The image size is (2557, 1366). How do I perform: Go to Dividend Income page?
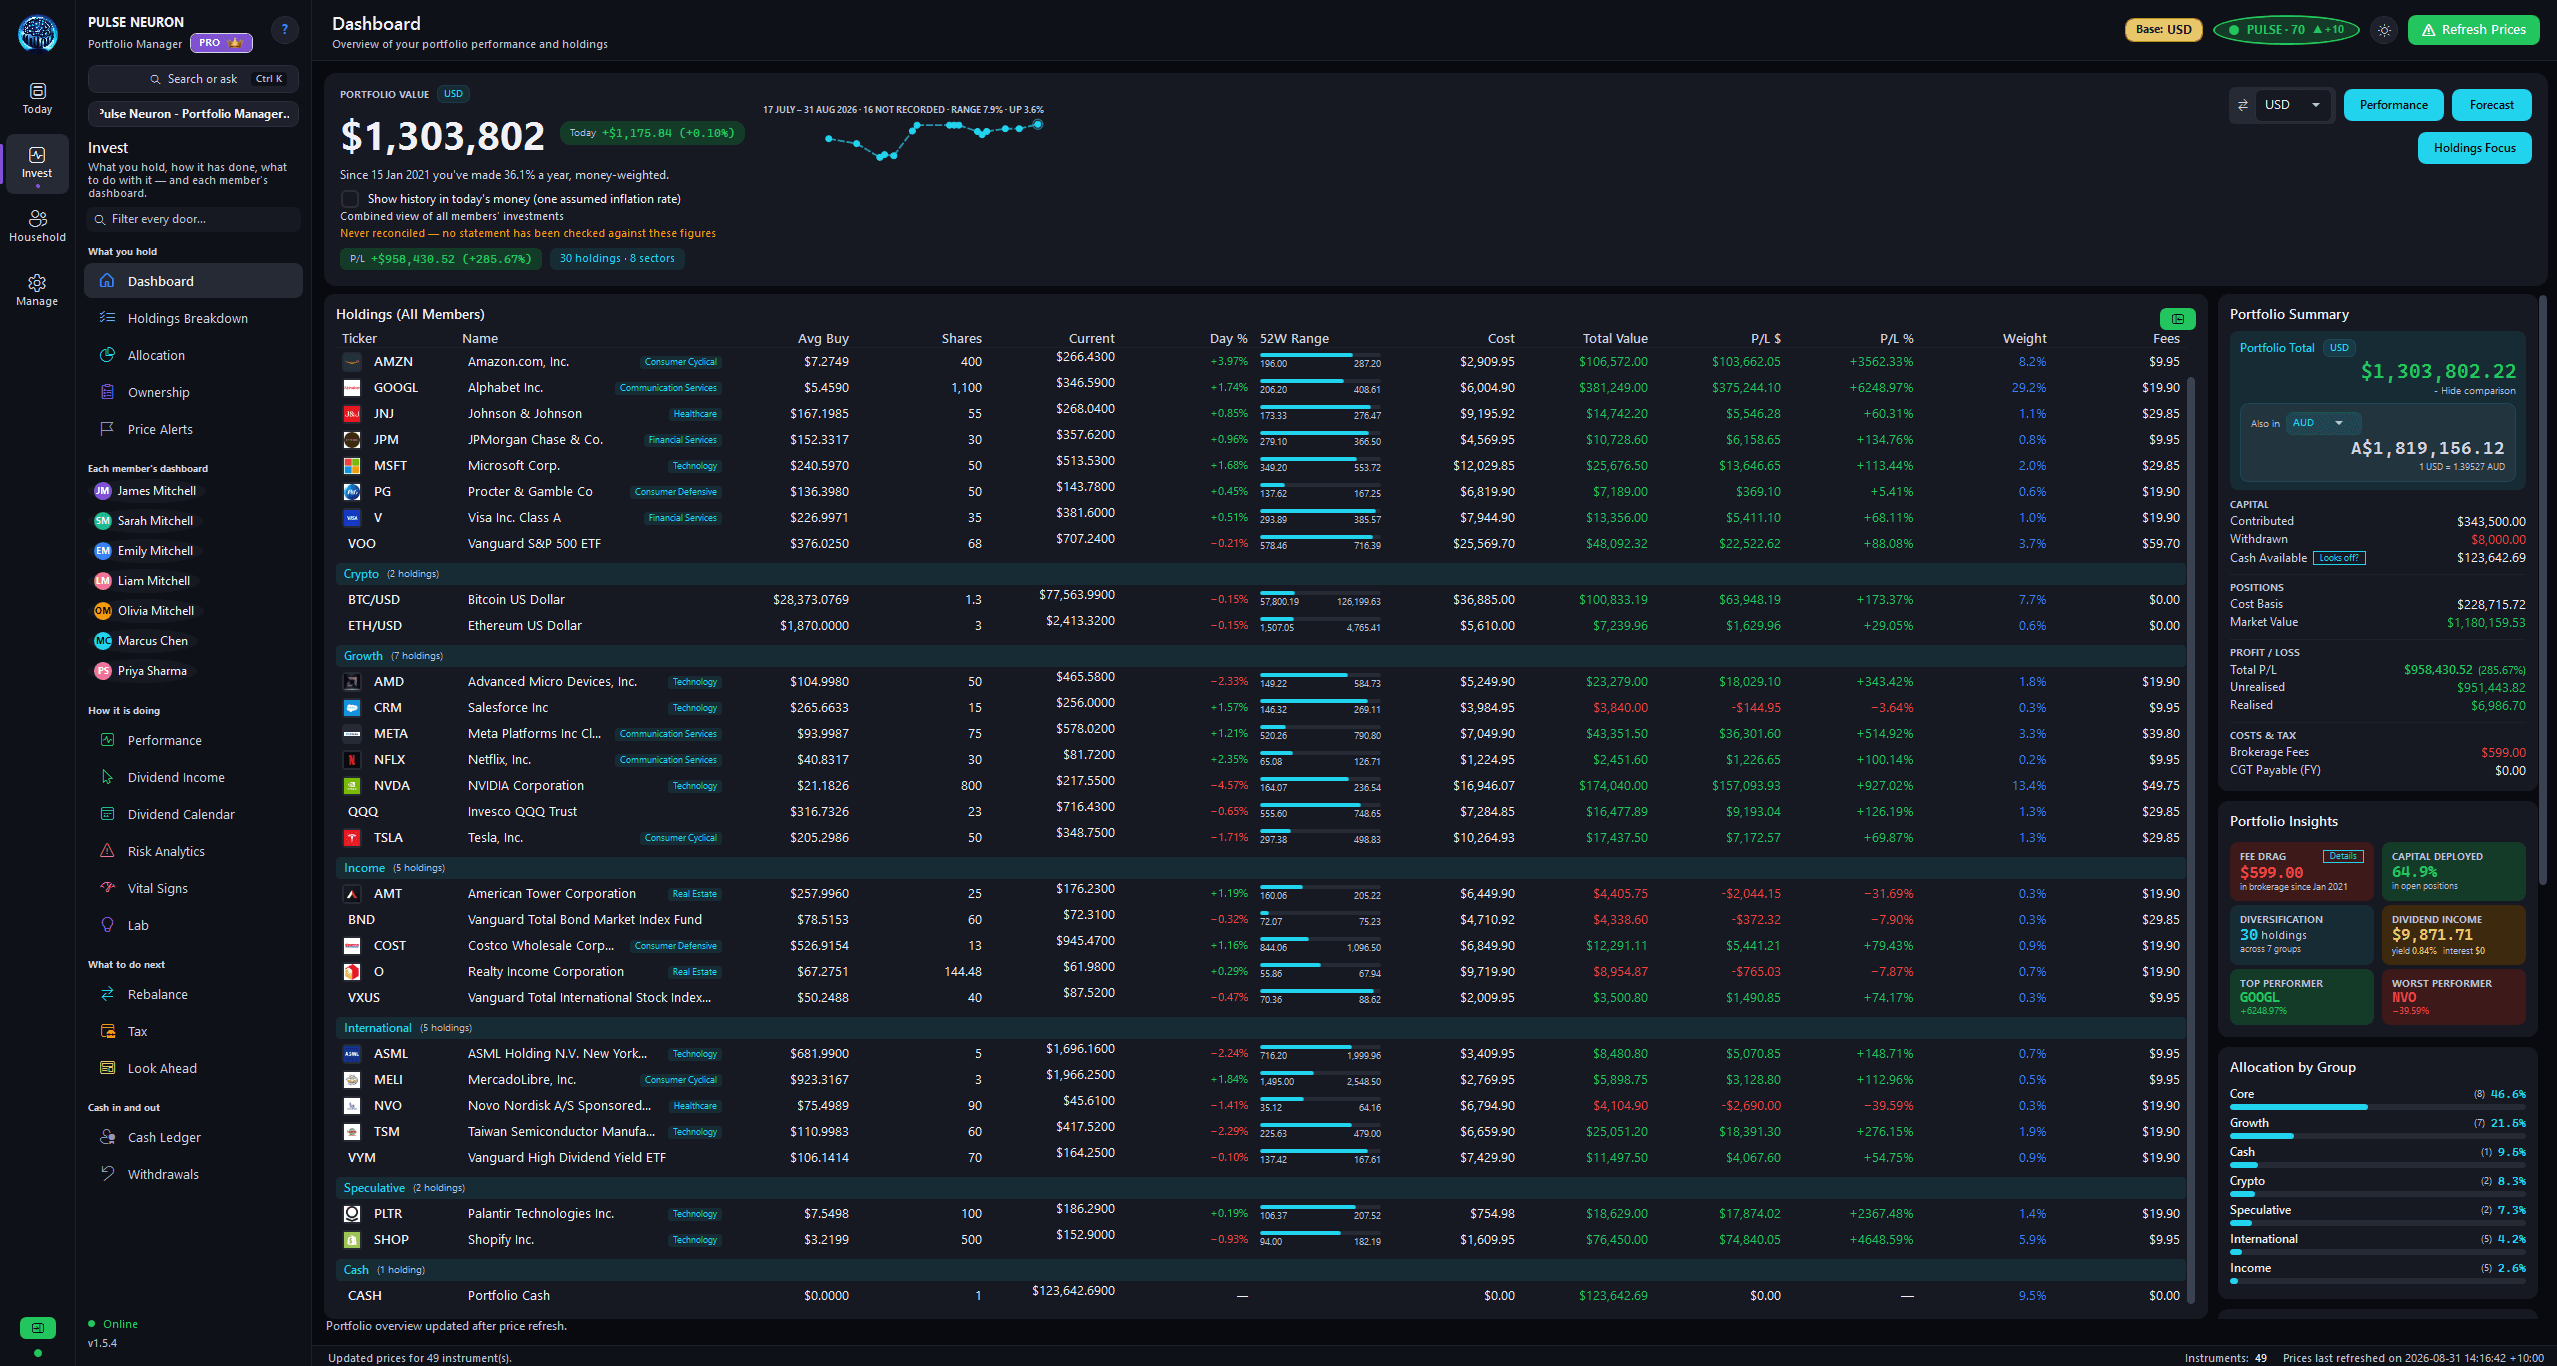click(x=193, y=777)
